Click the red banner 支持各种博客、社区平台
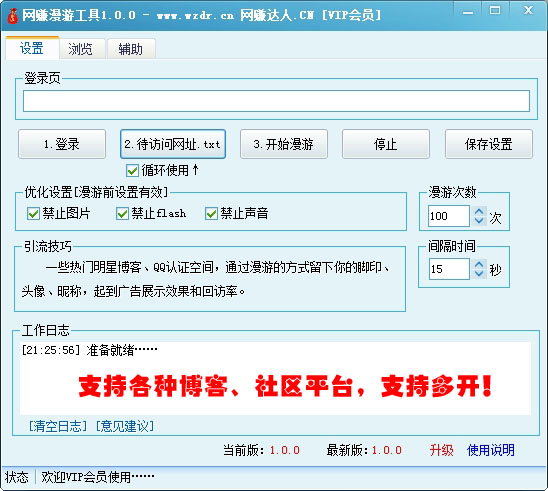The width and height of the screenshot is (548, 491). point(286,386)
